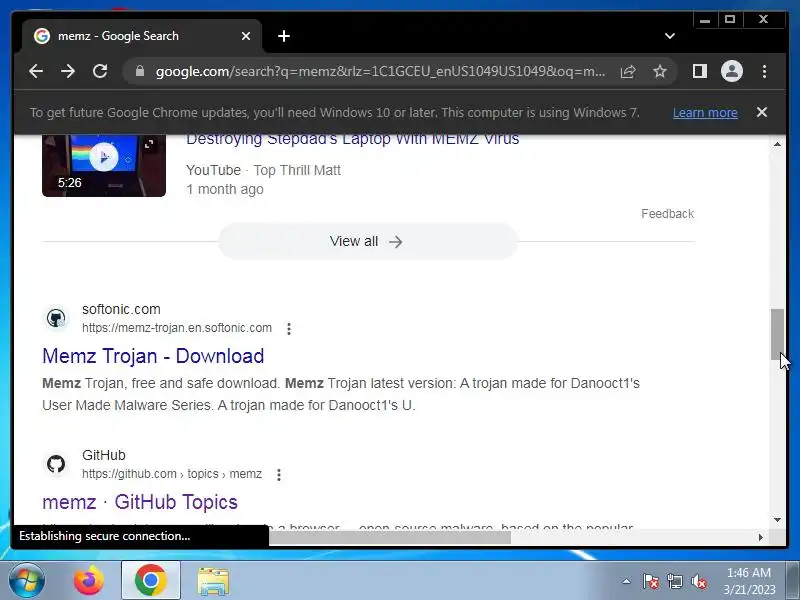The width and height of the screenshot is (800, 600).
Task: Click the Show desktop strip beside the clock
Action: click(x=793, y=581)
